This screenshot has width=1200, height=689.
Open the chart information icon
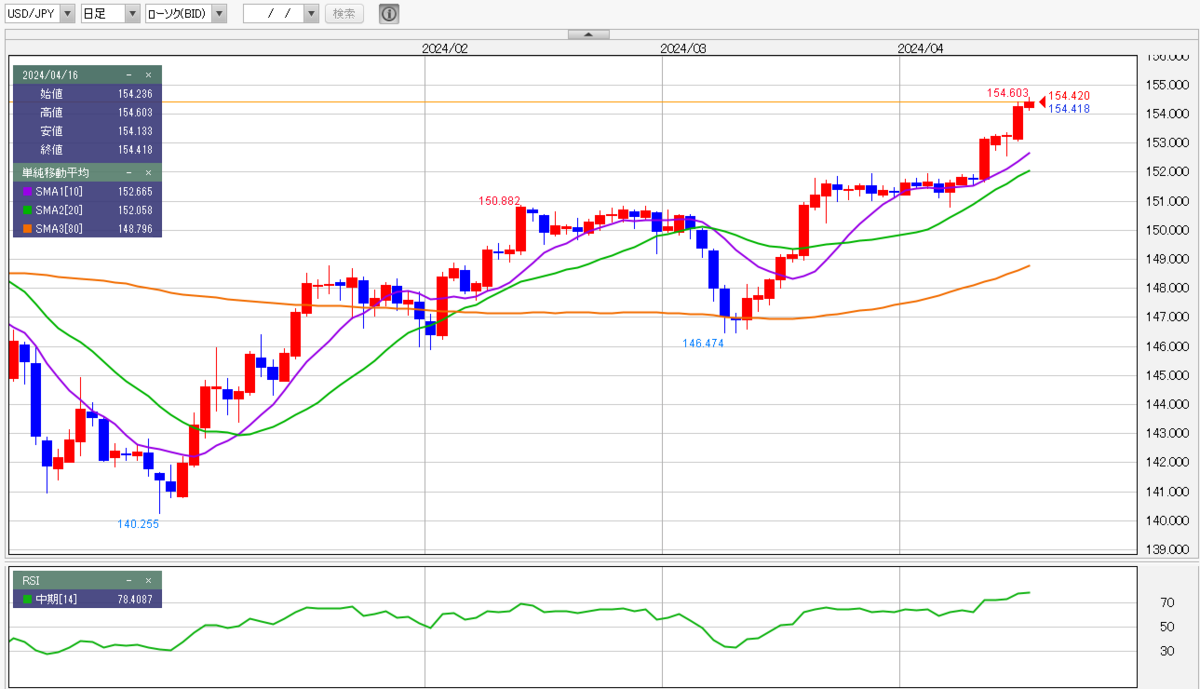coord(388,14)
